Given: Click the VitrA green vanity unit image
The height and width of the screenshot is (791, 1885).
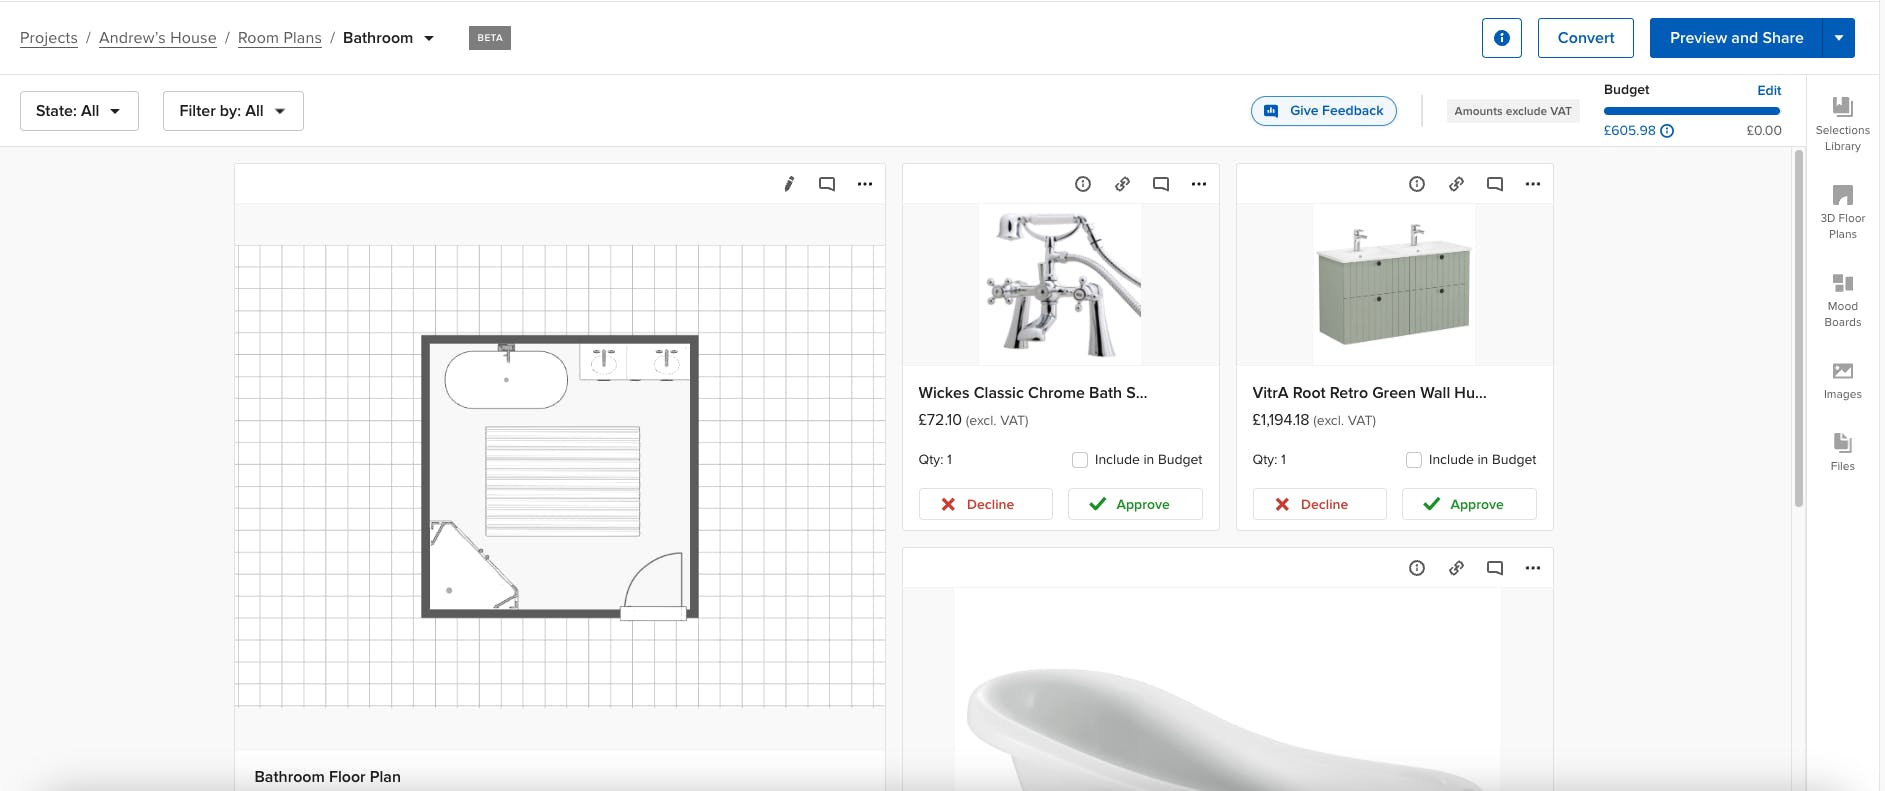Looking at the screenshot, I should 1394,285.
